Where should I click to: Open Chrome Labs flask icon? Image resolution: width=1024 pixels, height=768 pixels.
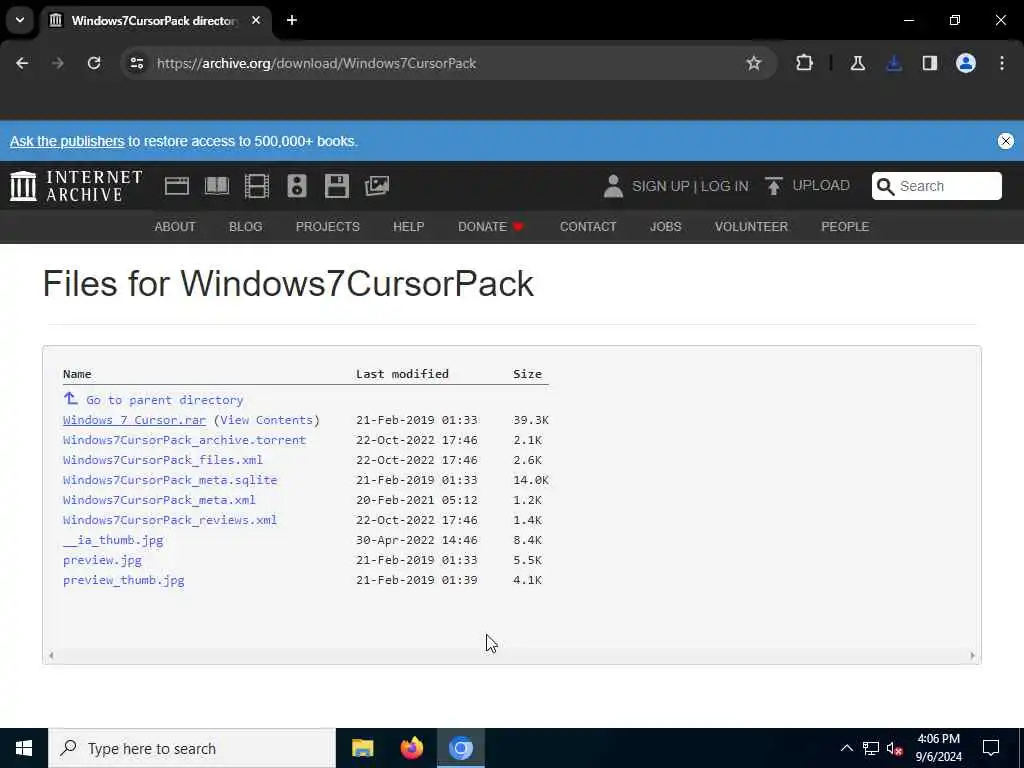pyautogui.click(x=857, y=63)
